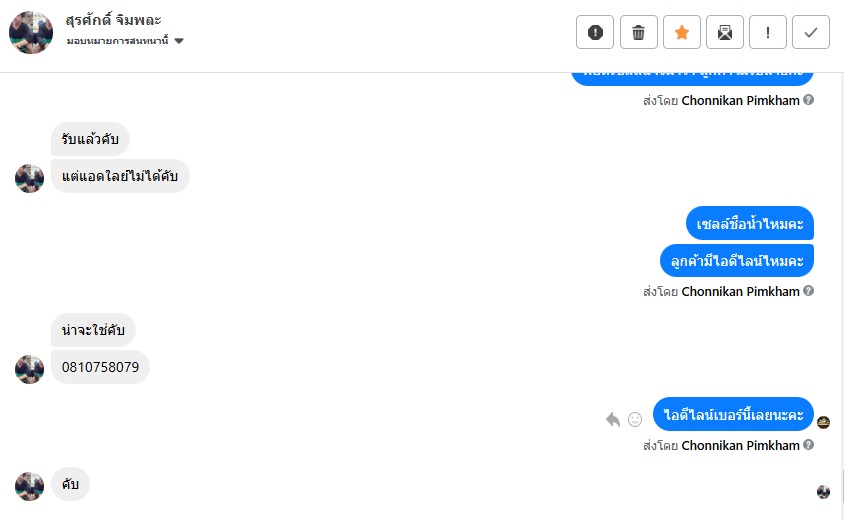Screen dimensions: 844x522
Task: Click the phone number 0810758079 message
Action: (x=100, y=367)
